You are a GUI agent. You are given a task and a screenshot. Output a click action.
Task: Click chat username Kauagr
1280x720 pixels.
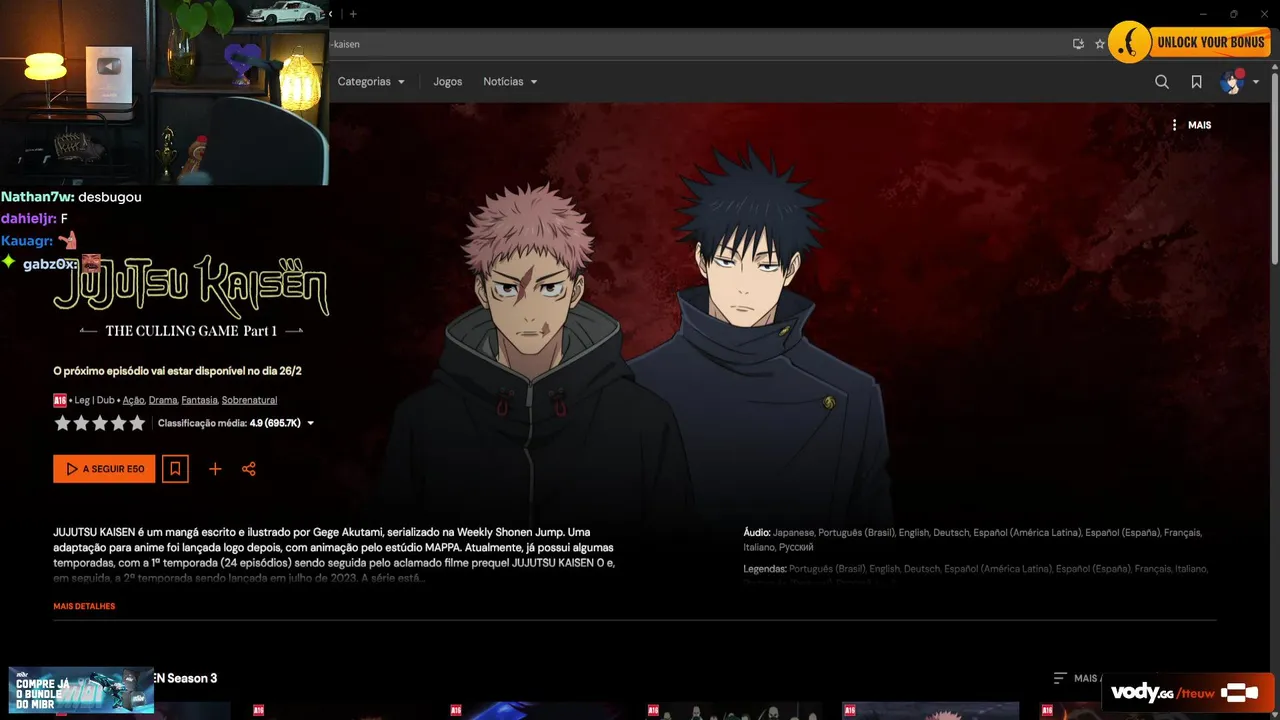coord(27,241)
